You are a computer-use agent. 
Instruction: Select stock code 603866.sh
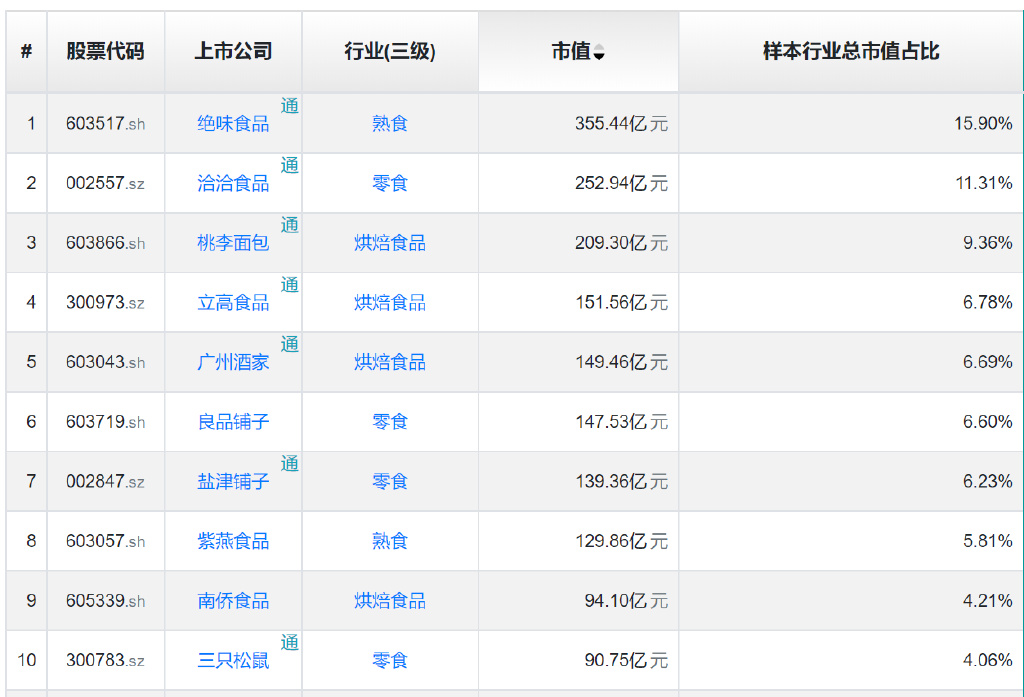105,243
